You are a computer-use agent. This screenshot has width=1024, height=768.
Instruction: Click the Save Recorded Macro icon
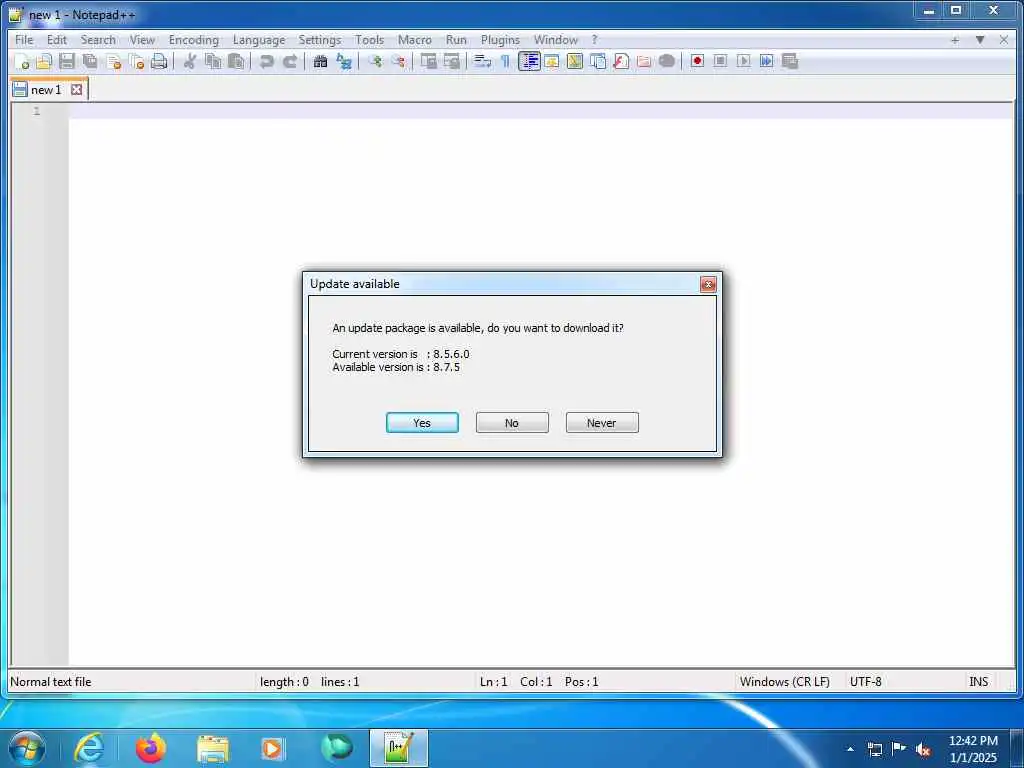click(790, 61)
